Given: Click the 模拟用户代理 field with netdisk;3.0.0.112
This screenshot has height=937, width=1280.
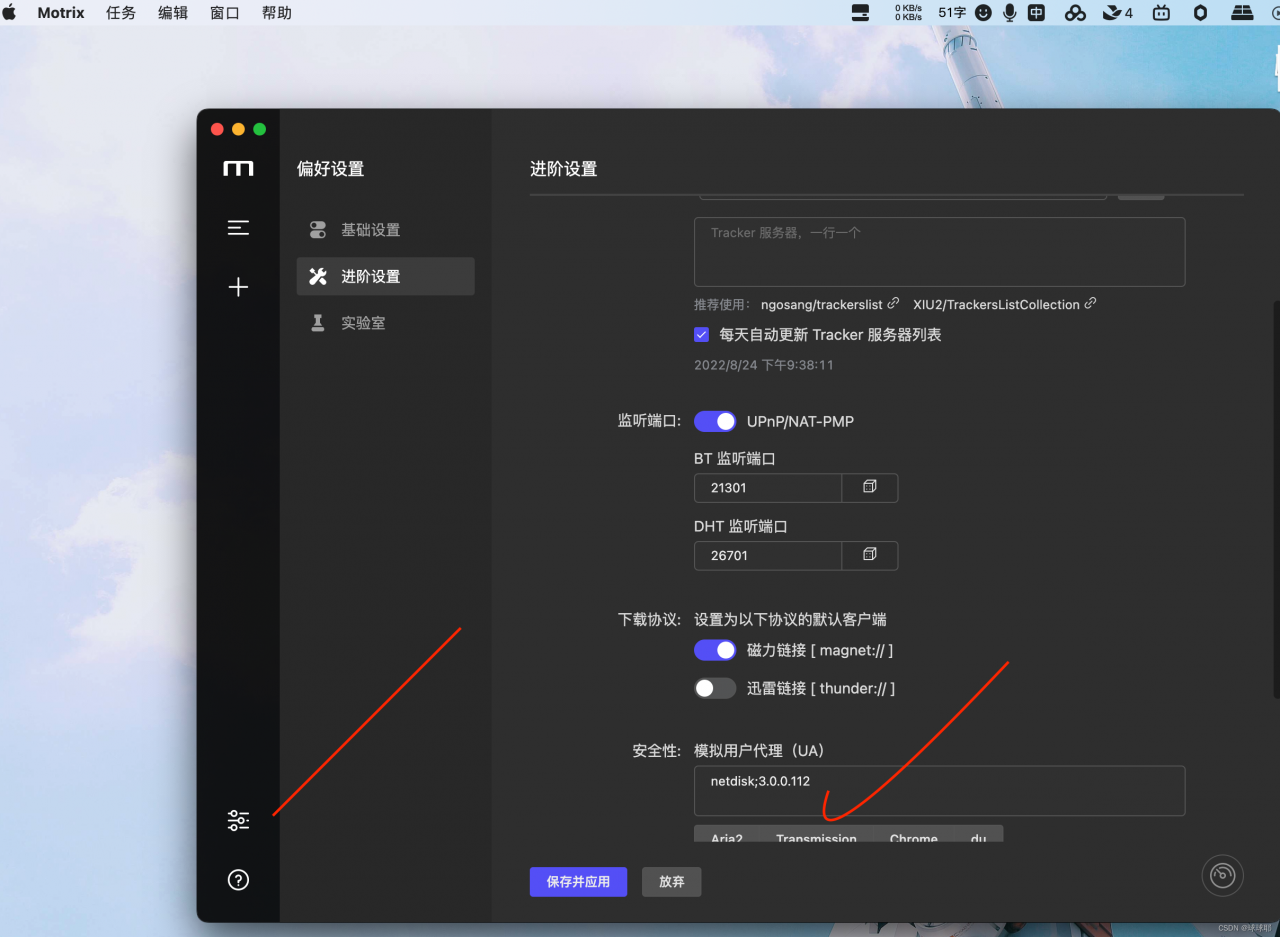Looking at the screenshot, I should point(939,791).
